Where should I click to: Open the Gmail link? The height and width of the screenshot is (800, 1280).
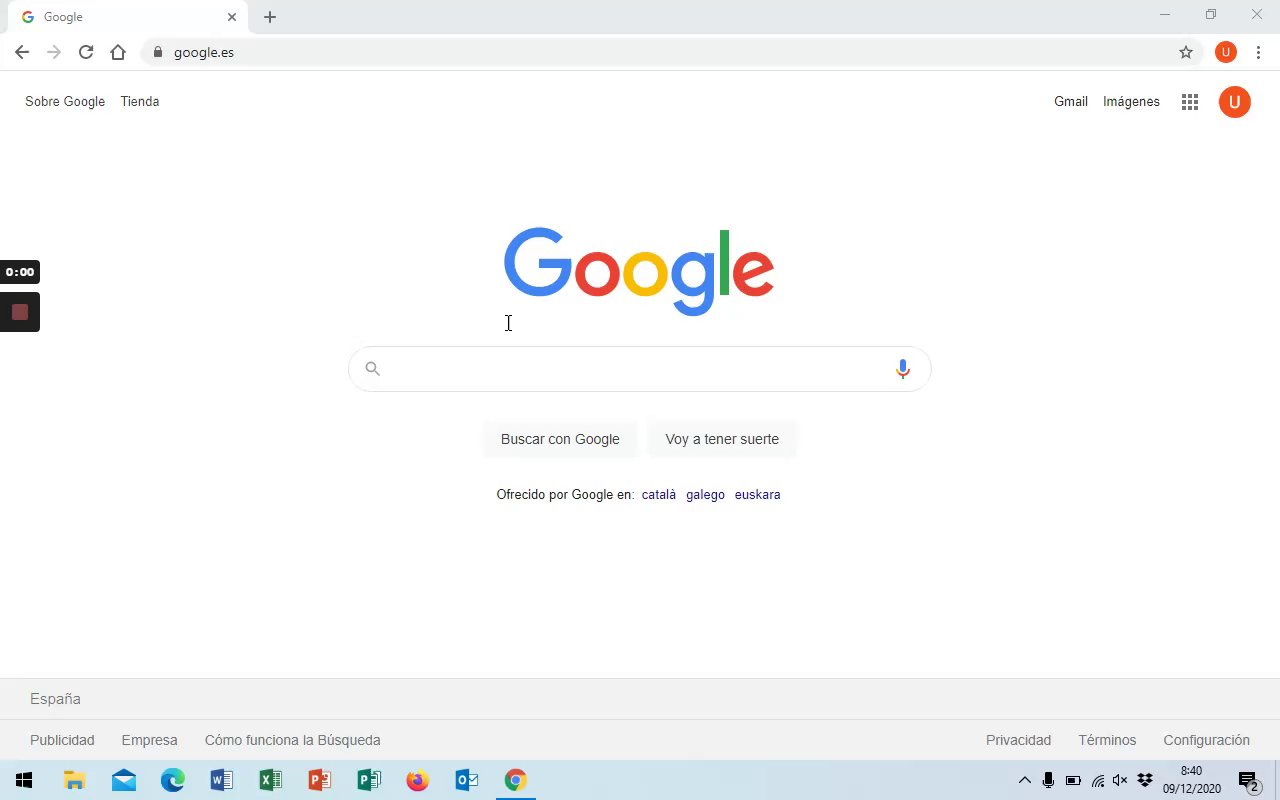[1071, 101]
